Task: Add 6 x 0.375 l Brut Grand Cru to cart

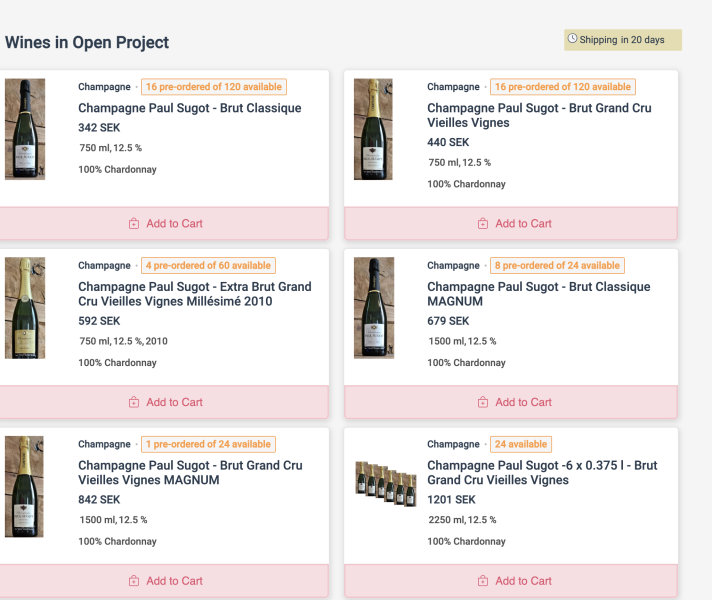Action: tap(511, 581)
